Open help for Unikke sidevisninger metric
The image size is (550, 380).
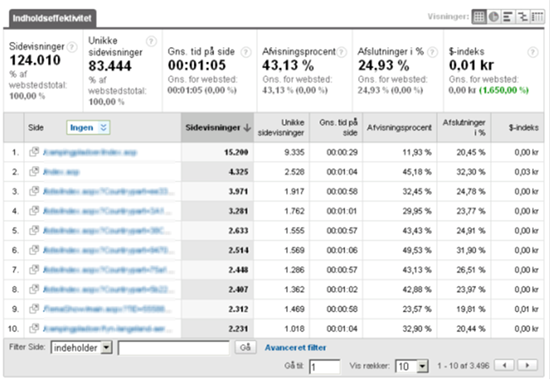click(x=151, y=41)
